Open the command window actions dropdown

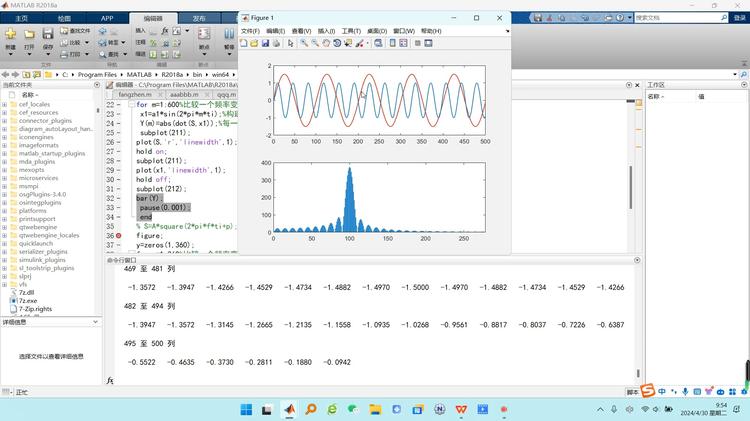click(x=637, y=260)
